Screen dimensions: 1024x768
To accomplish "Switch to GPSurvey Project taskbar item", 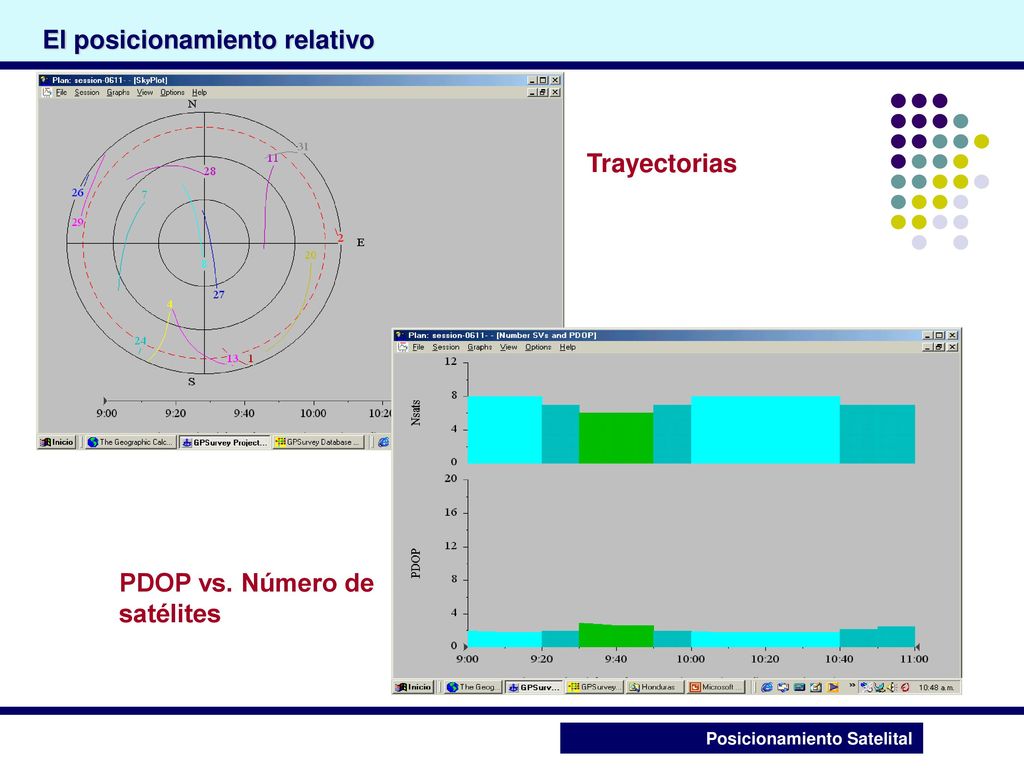I will [x=225, y=442].
